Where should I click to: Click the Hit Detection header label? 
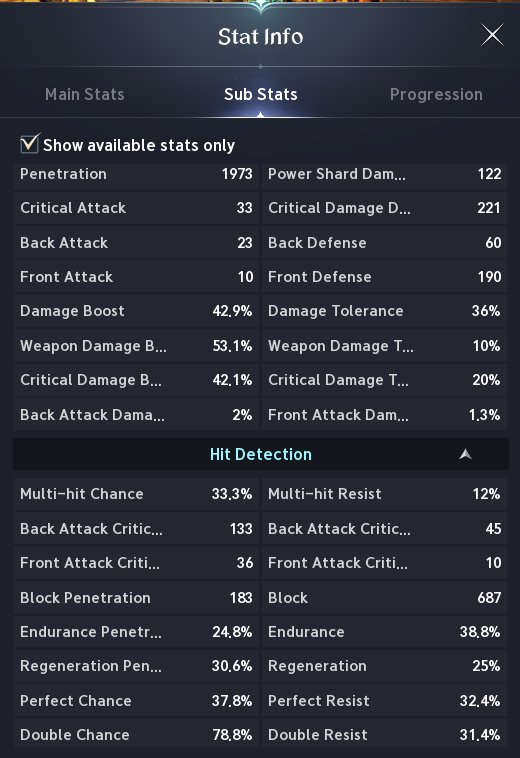(x=260, y=454)
